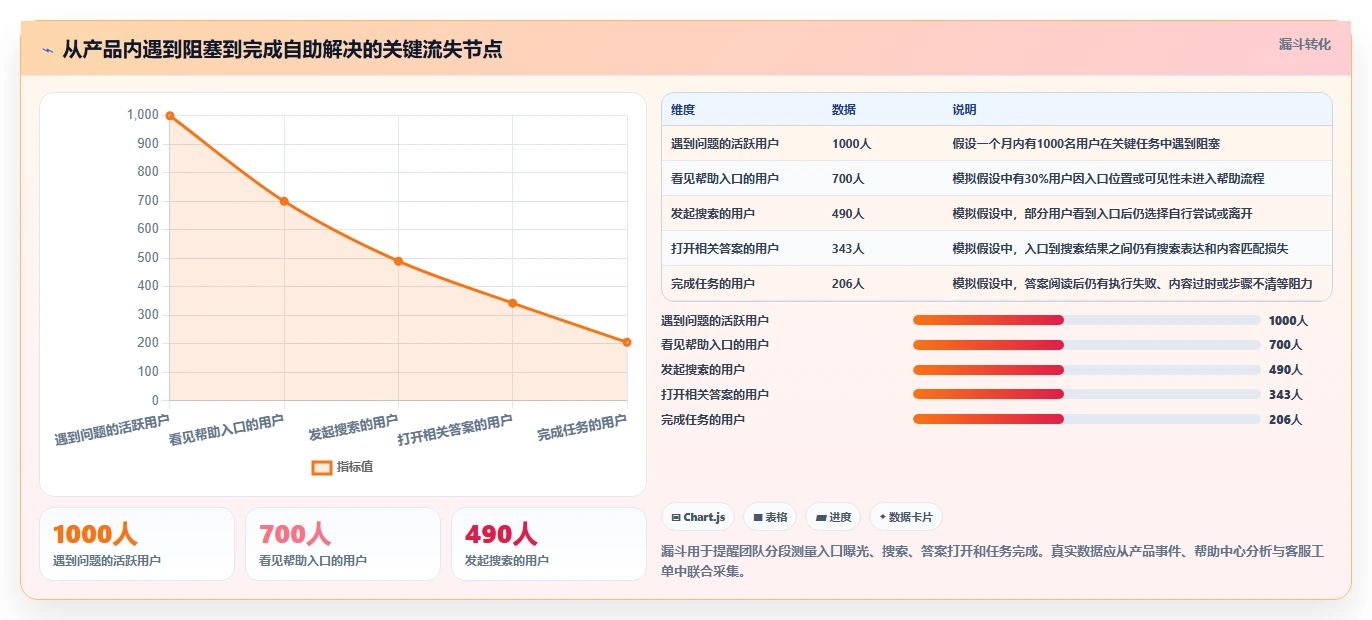Click the 490人 table value

pos(848,214)
